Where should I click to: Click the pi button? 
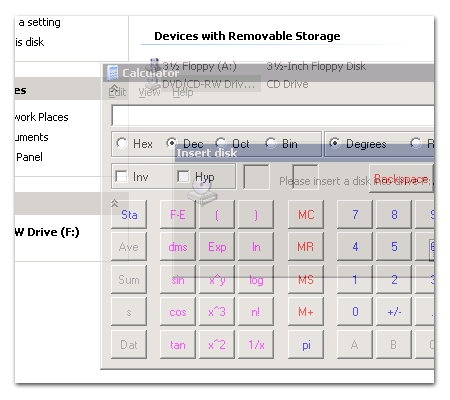tap(306, 344)
